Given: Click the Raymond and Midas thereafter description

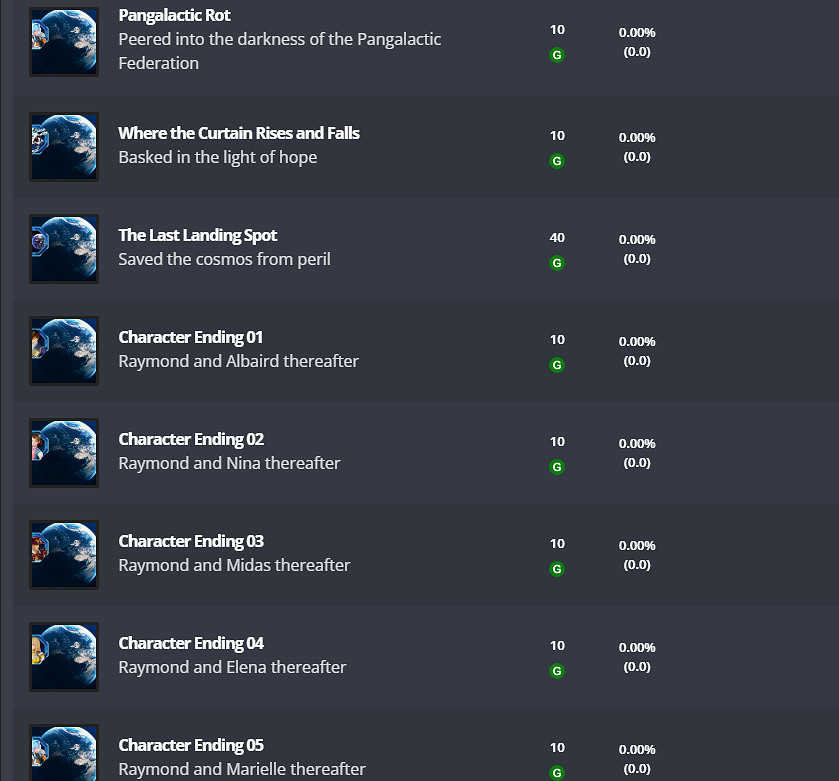Looking at the screenshot, I should pyautogui.click(x=234, y=565).
